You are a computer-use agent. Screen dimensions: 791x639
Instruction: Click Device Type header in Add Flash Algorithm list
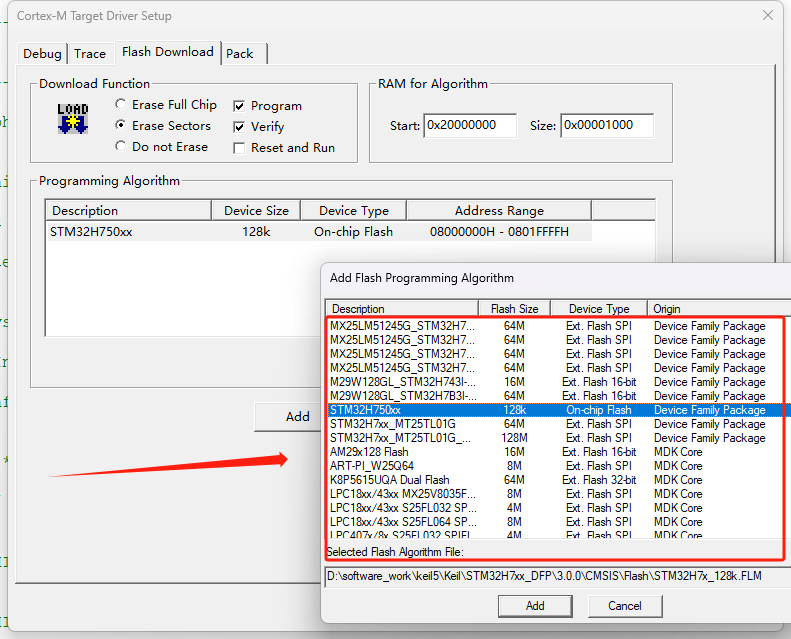(x=599, y=309)
